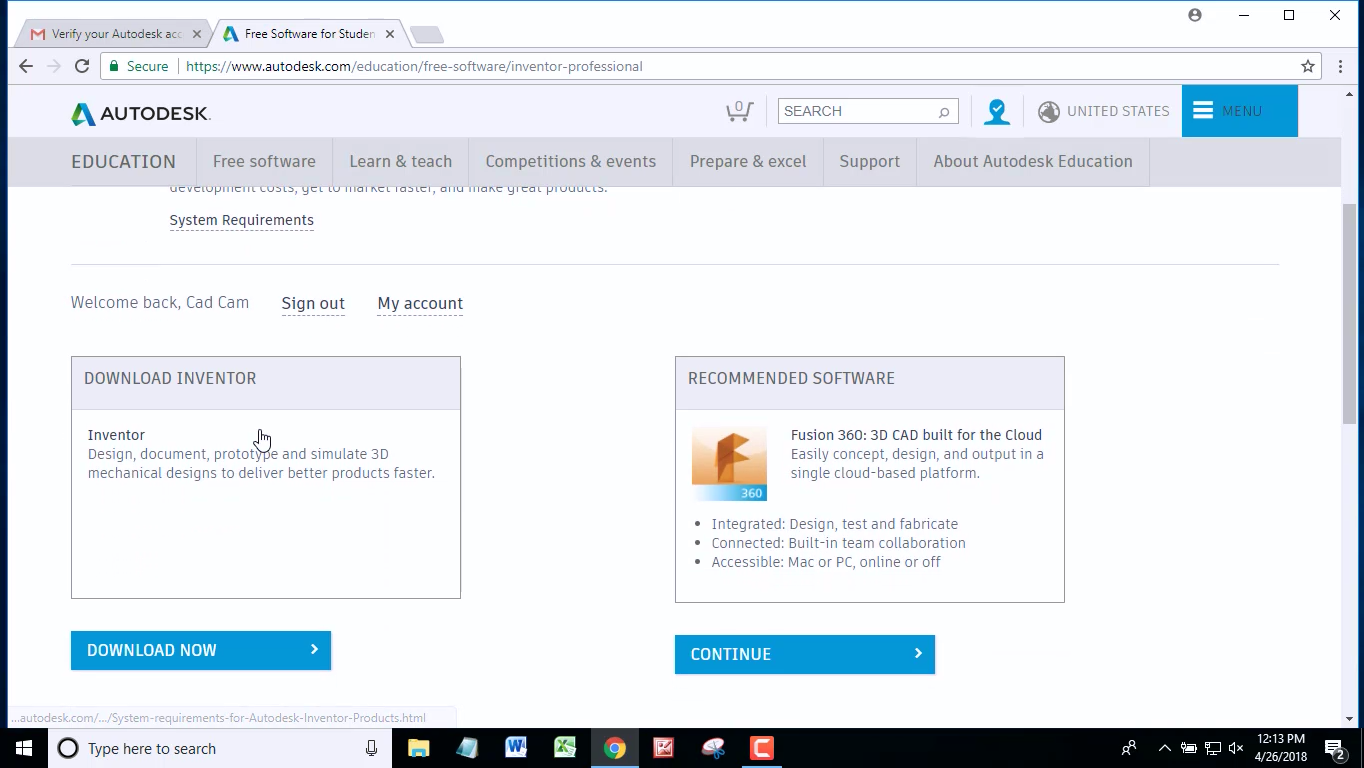The width and height of the screenshot is (1364, 768).
Task: Click the DOWNLOAD NOW button
Action: 201,650
